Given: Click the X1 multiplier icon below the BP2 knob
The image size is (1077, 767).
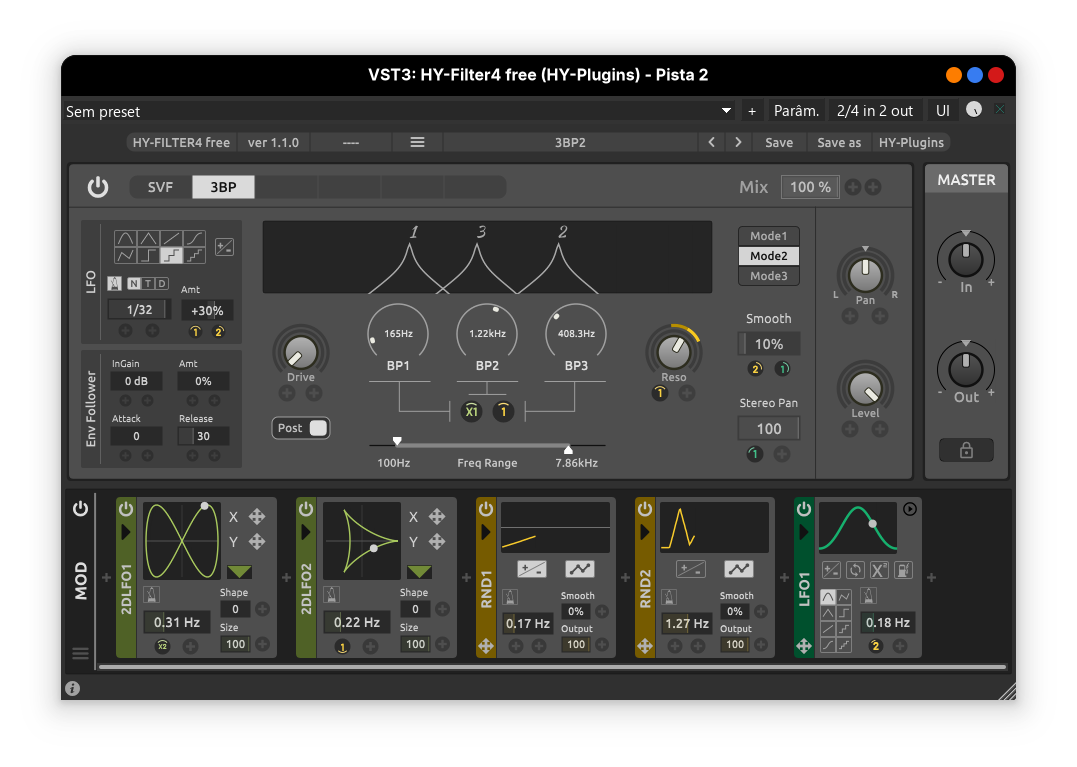Looking at the screenshot, I should 471,411.
